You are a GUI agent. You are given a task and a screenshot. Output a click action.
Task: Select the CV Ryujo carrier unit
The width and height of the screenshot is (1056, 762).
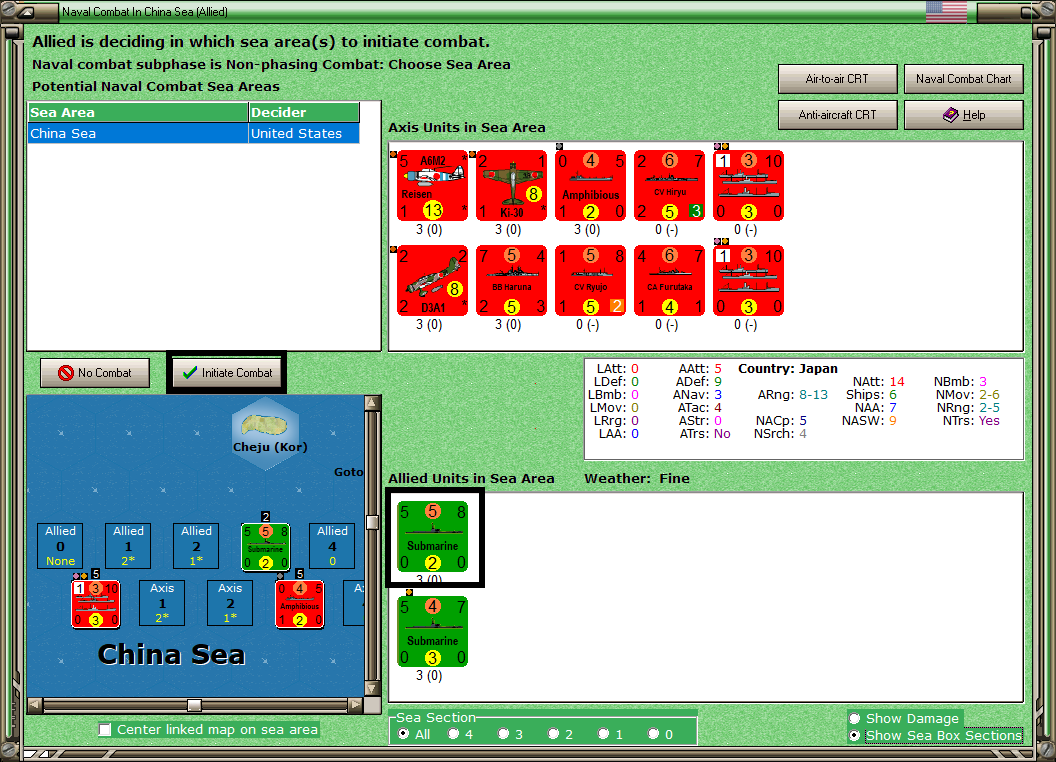(591, 280)
